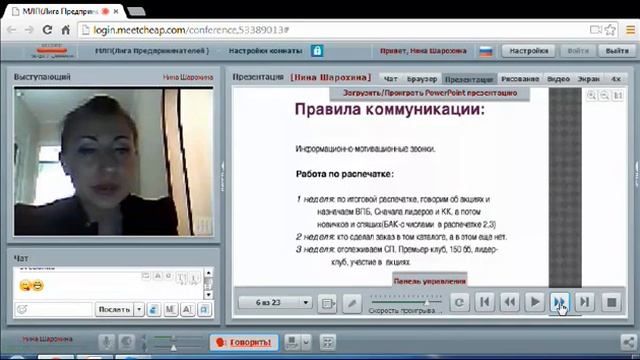Screen dimensions: 640x360
Task: Select the Презентация tab
Action: (x=469, y=79)
